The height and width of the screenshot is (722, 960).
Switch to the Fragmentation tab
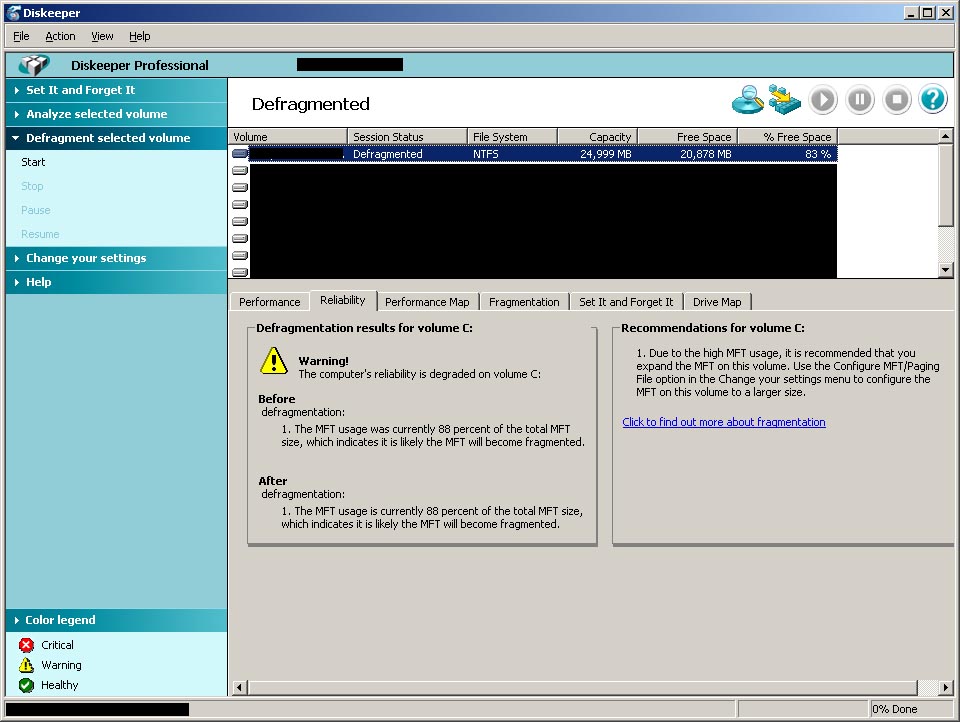tap(524, 302)
